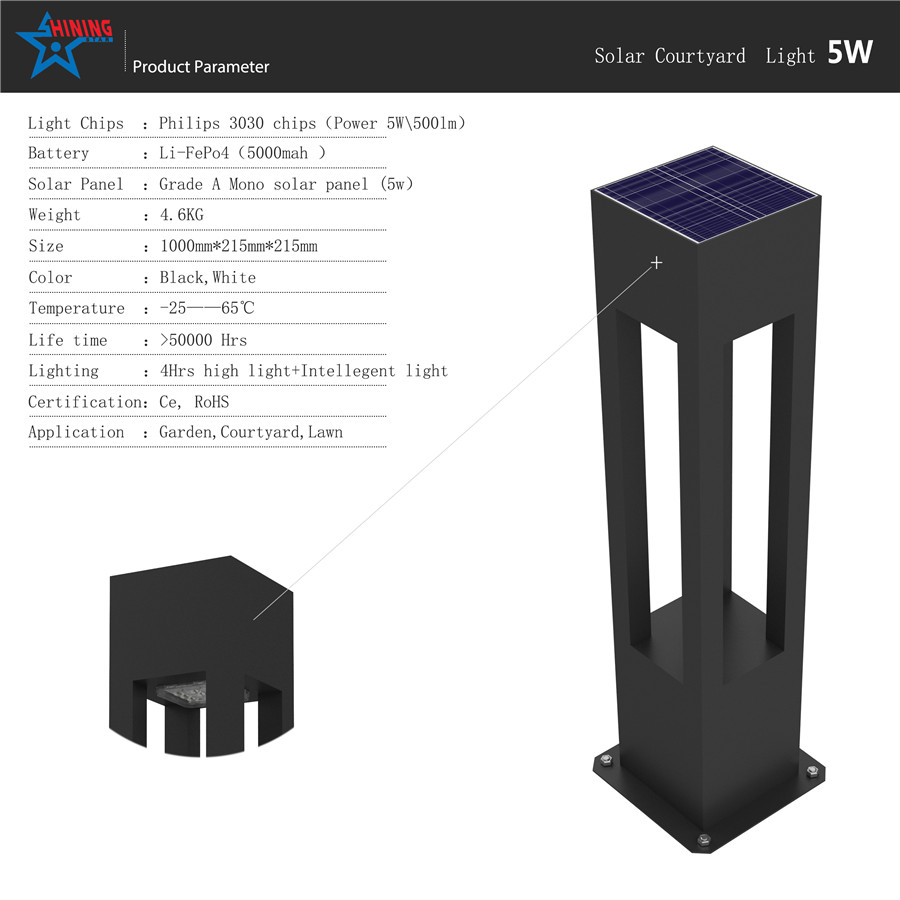Click the "Philips 3030 chips (Power 5W\500lm)" value
900x900 pixels.
point(312,123)
